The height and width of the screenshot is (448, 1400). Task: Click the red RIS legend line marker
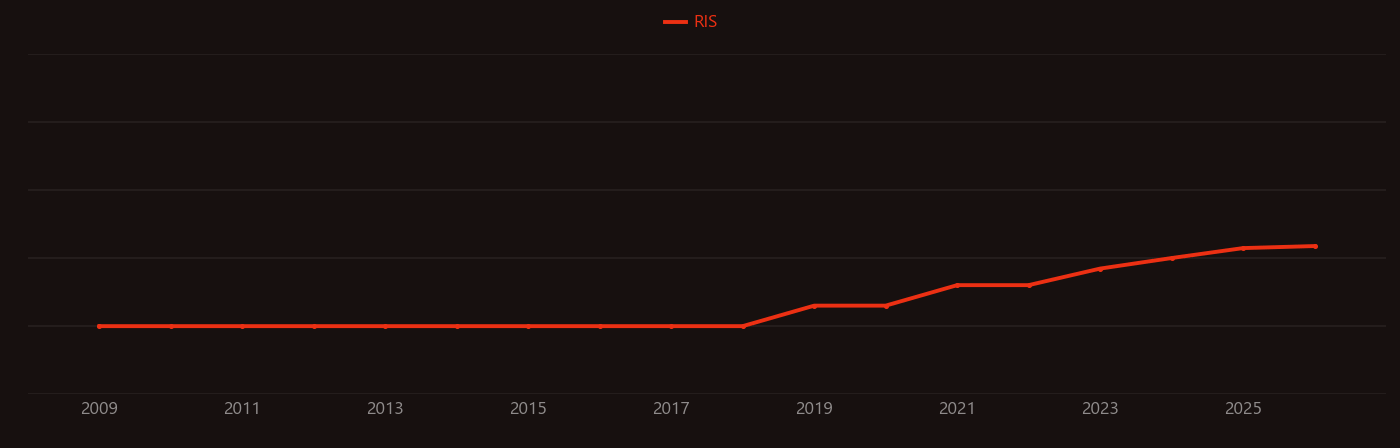point(675,22)
